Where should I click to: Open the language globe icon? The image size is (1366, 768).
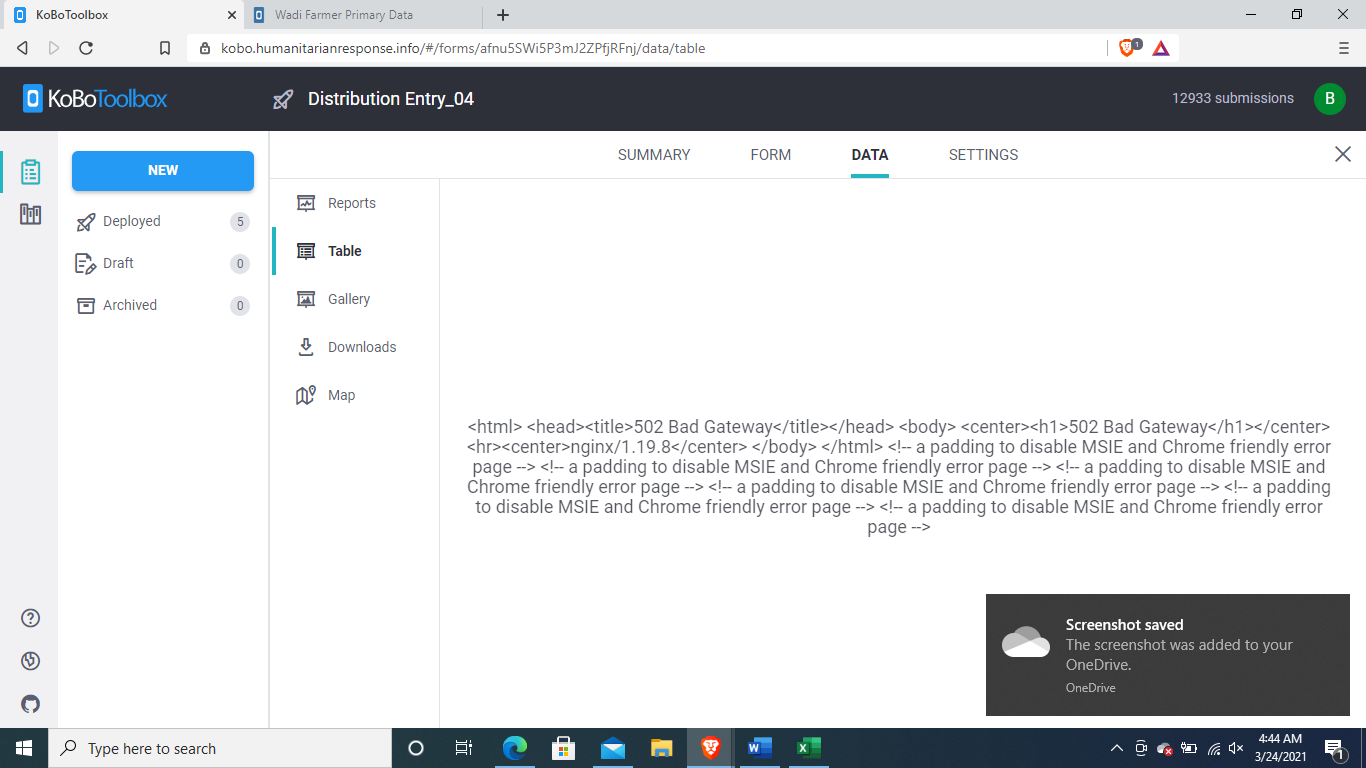[x=29, y=661]
